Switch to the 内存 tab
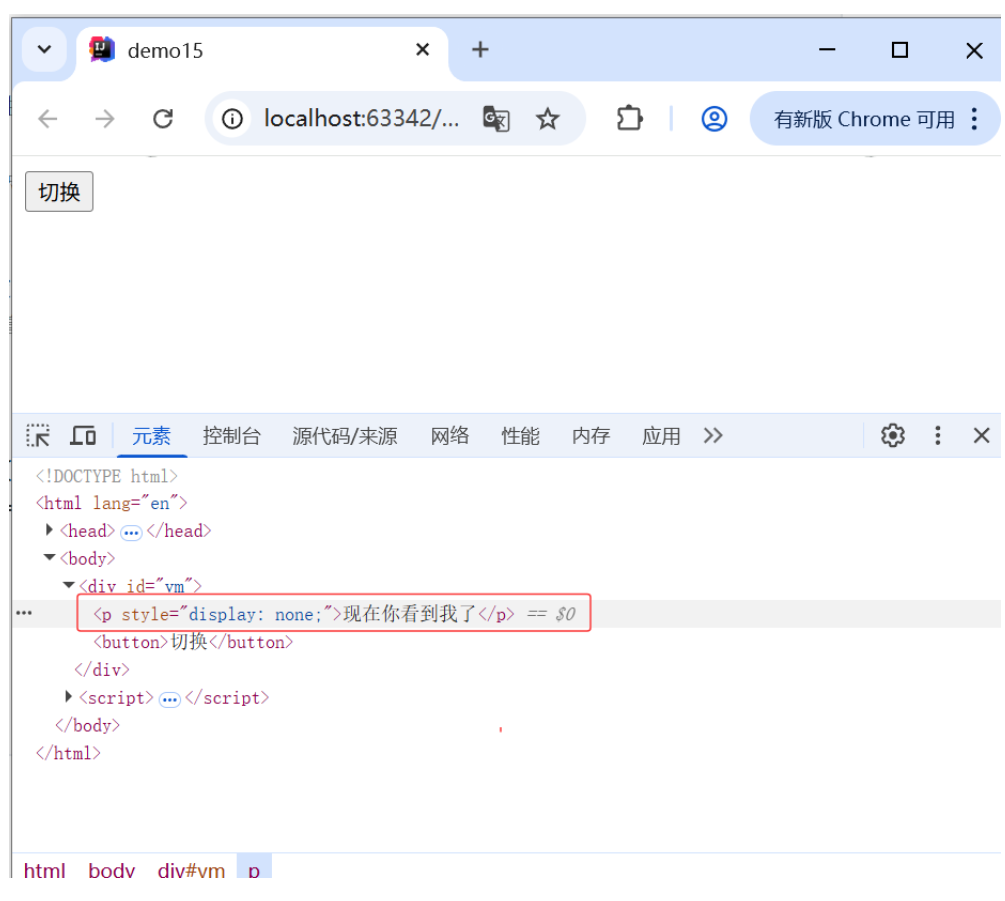1005x901 pixels. tap(591, 436)
